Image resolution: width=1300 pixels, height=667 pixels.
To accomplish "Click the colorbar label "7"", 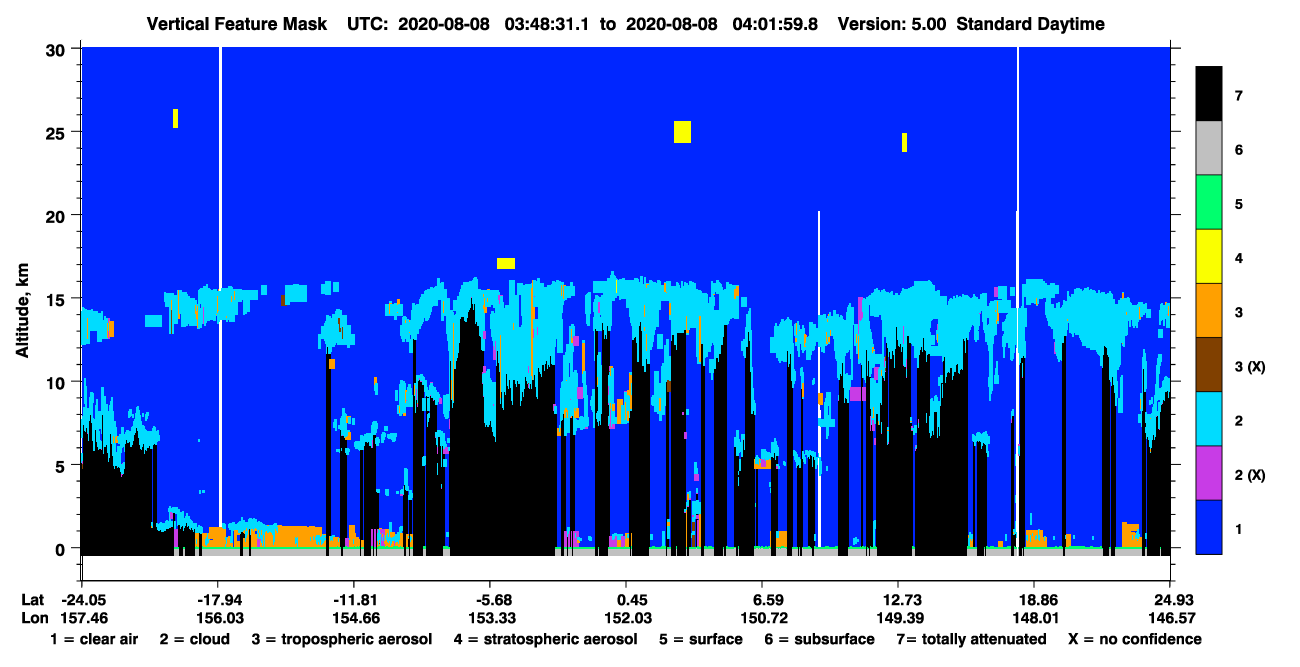I will pos(1239,96).
